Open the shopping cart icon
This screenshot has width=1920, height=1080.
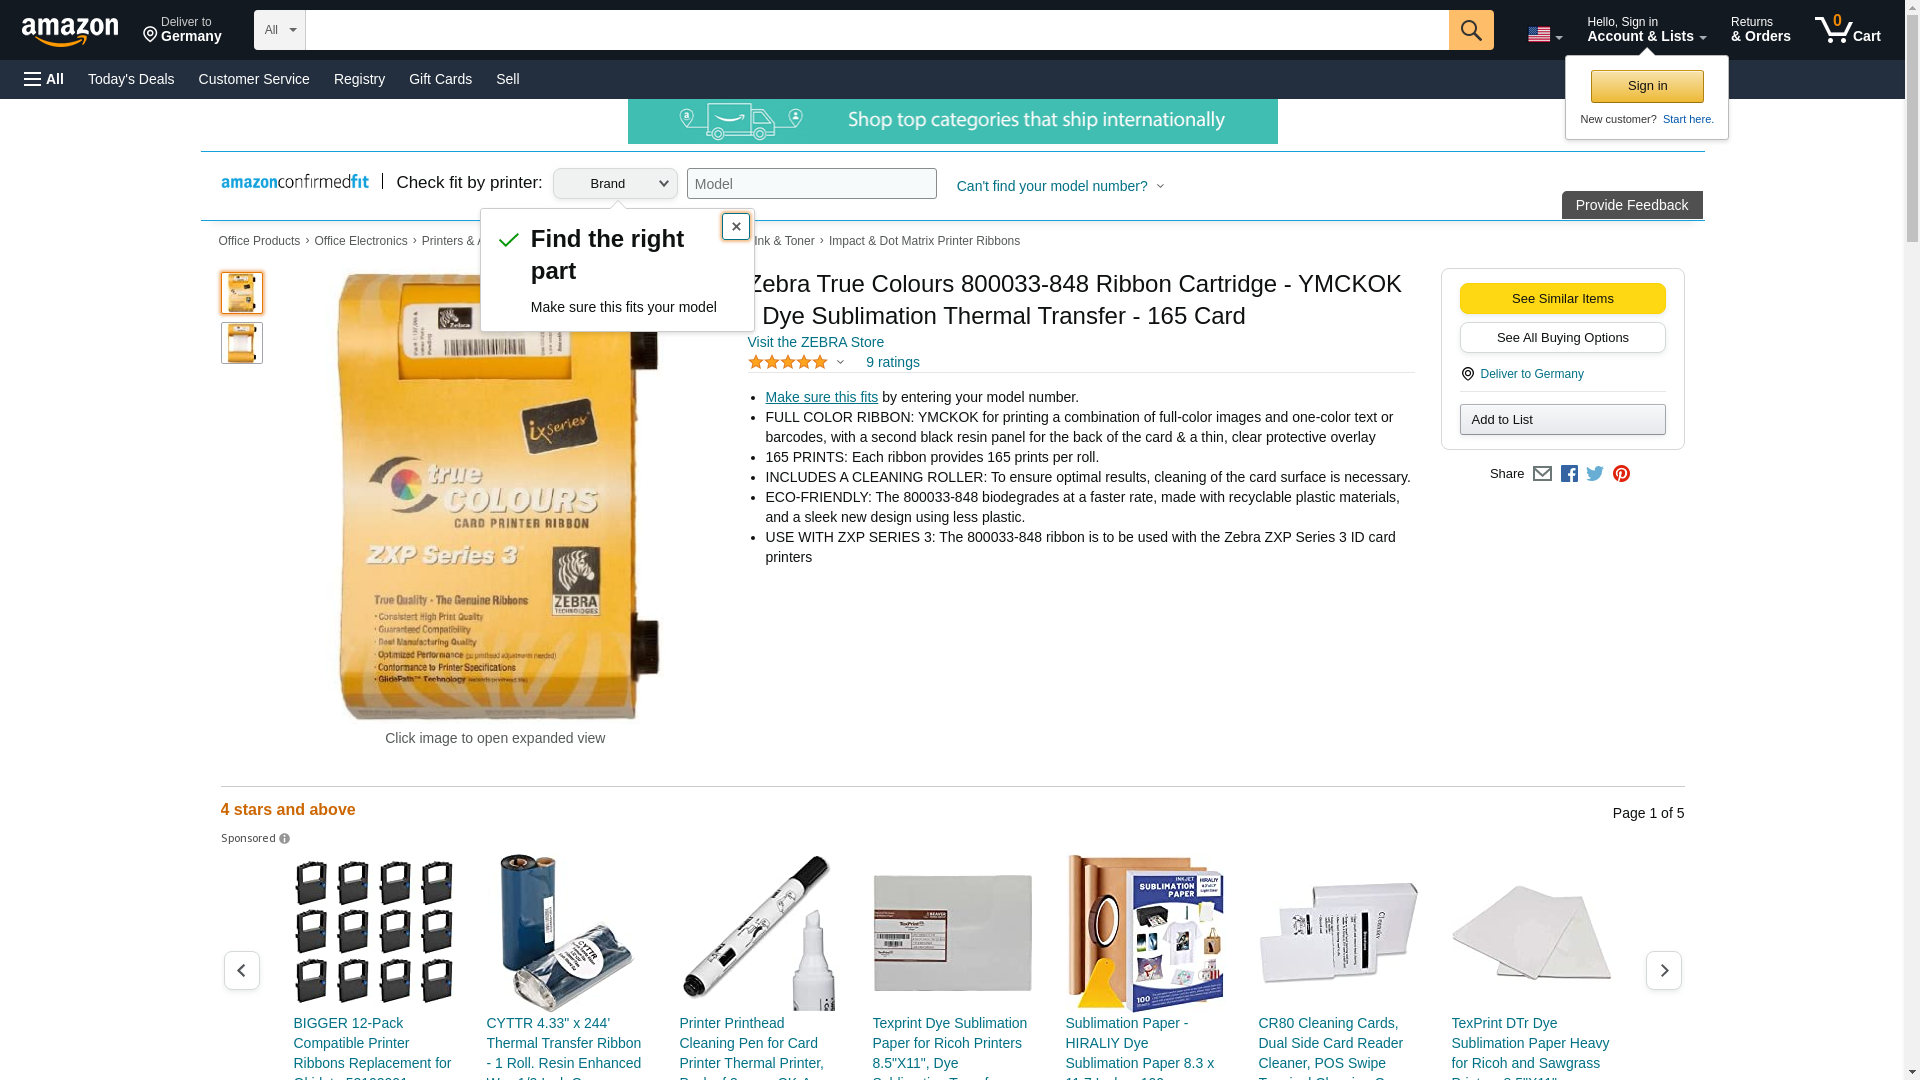(x=1847, y=30)
